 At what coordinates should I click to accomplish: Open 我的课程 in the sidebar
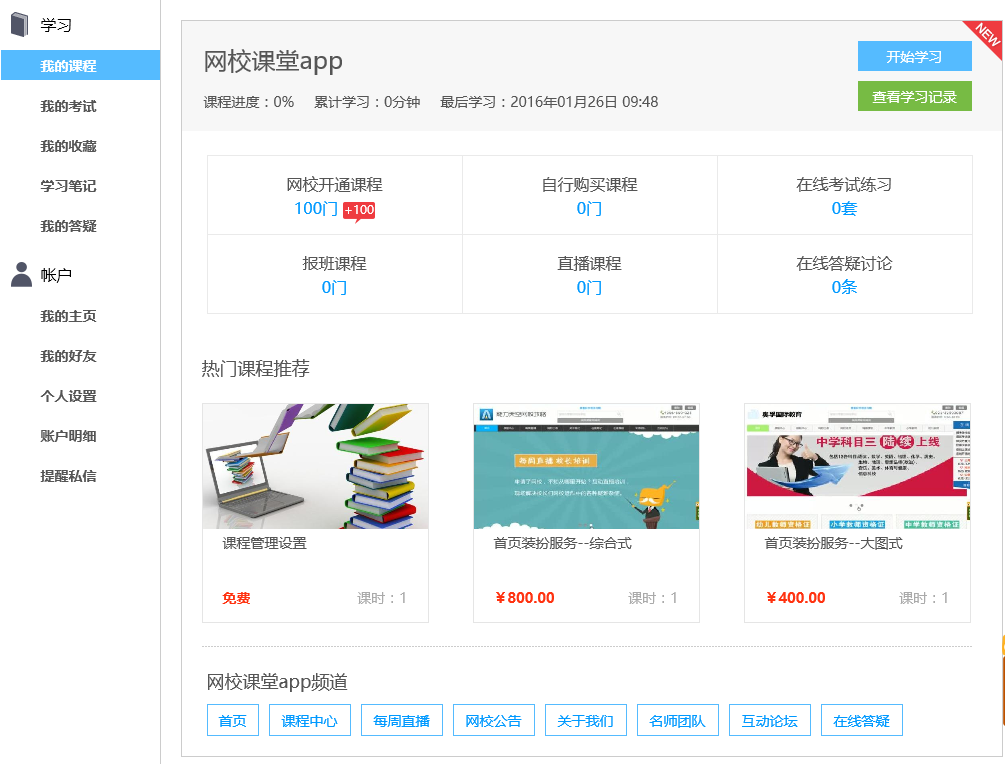pos(68,66)
